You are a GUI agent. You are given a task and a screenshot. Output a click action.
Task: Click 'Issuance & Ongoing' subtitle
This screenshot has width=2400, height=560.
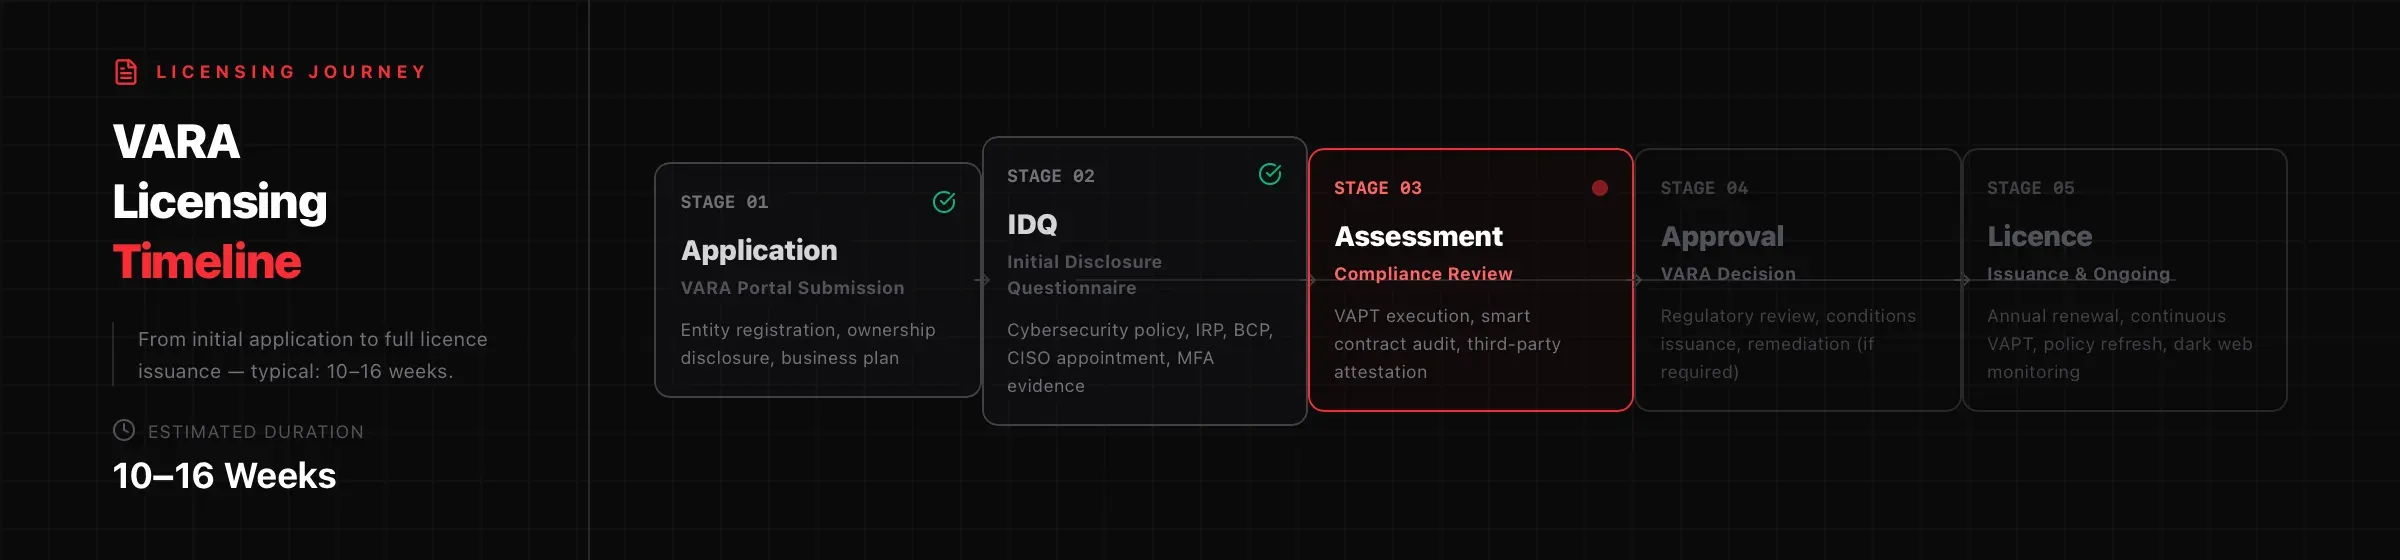[2078, 274]
